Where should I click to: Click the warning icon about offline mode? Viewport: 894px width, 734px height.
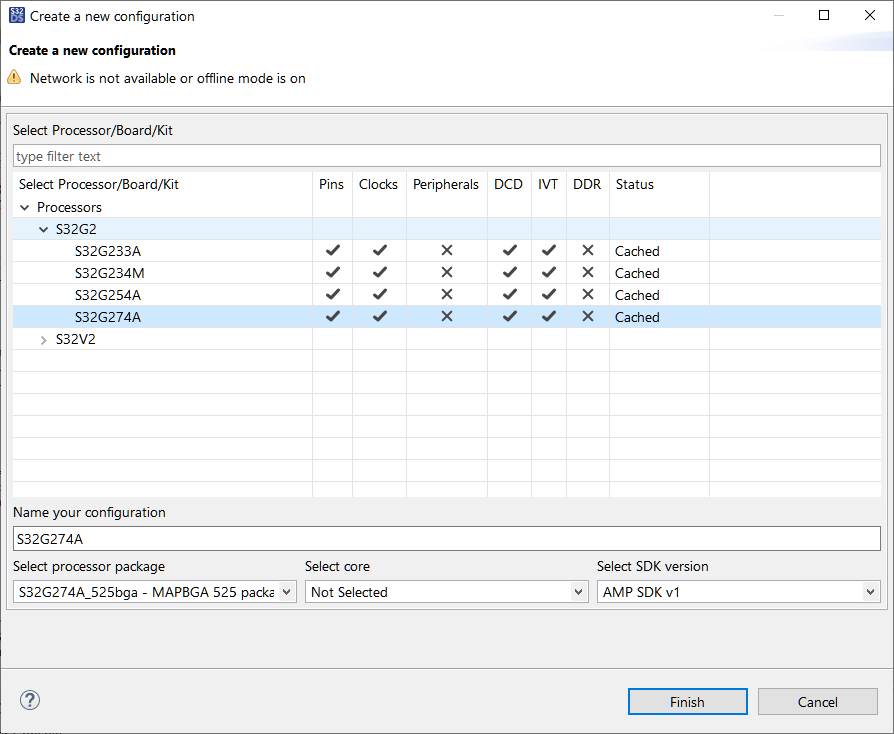click(x=14, y=77)
